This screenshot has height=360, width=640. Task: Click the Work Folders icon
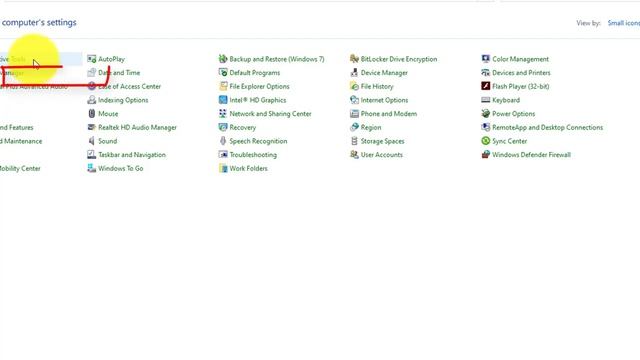[x=223, y=168]
